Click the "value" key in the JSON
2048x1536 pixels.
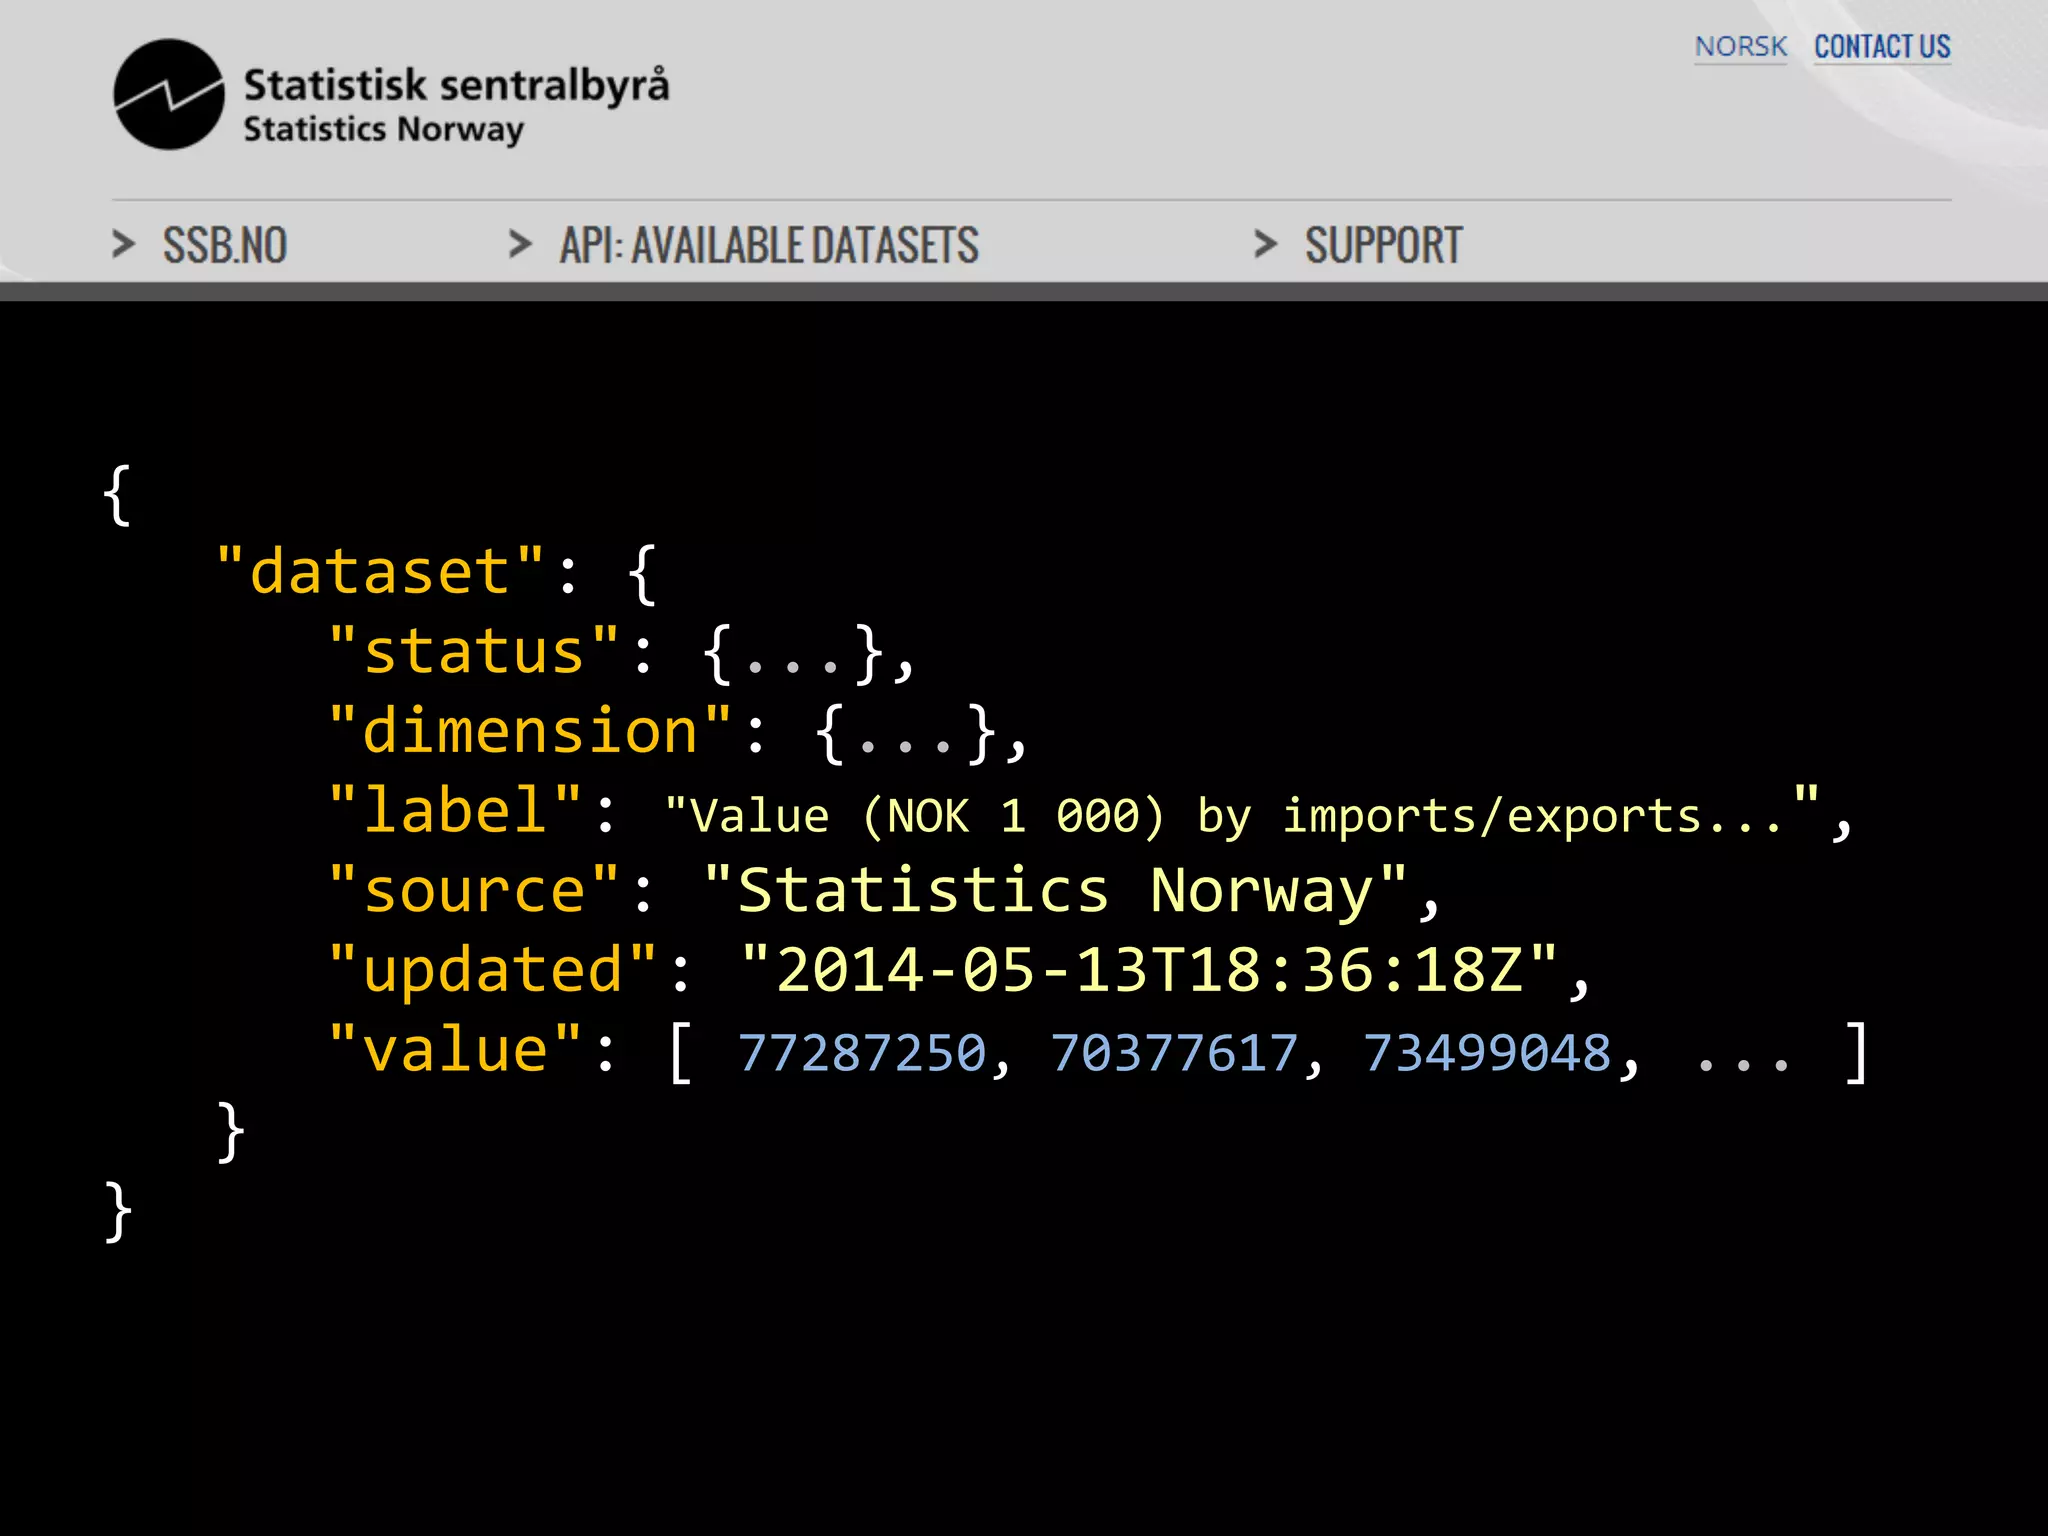pyautogui.click(x=455, y=1050)
